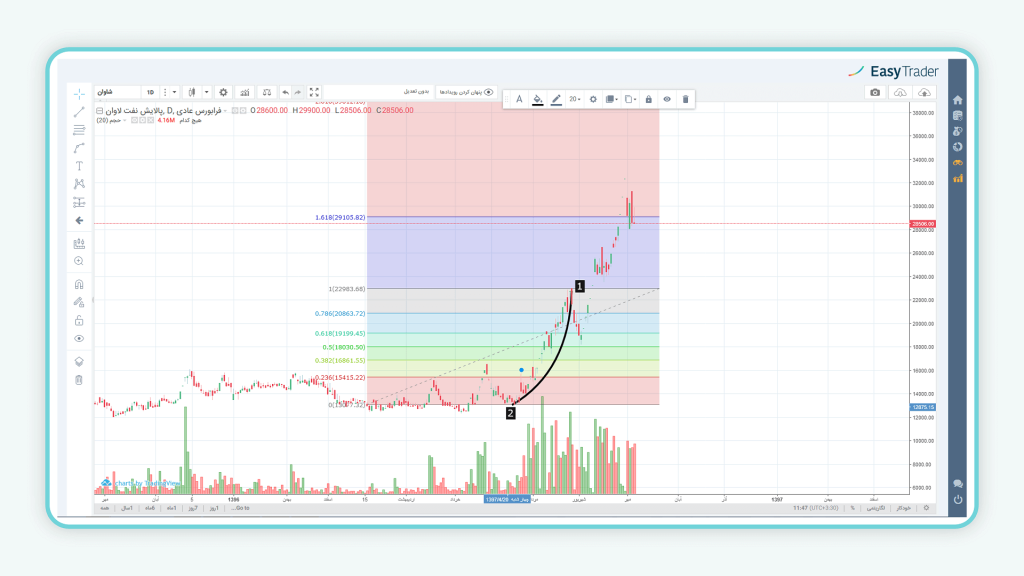Open the home icon in right sidebar
This screenshot has height=576, width=1024.
click(957, 100)
